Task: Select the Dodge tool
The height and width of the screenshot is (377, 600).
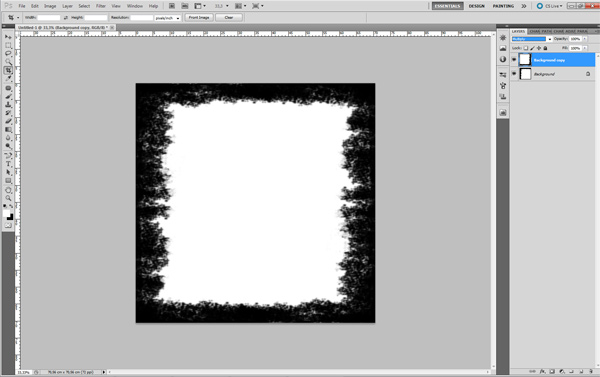Action: tap(8, 146)
